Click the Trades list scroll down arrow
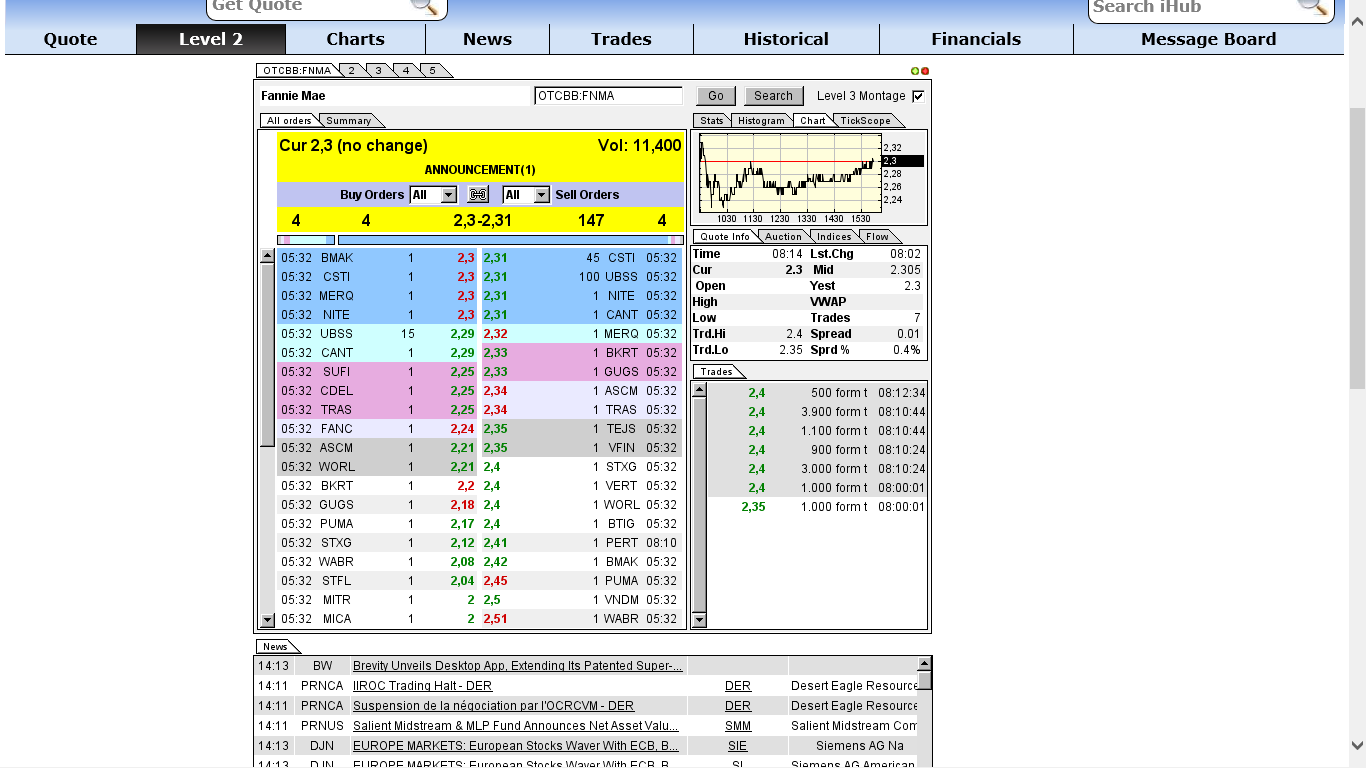 [x=699, y=620]
